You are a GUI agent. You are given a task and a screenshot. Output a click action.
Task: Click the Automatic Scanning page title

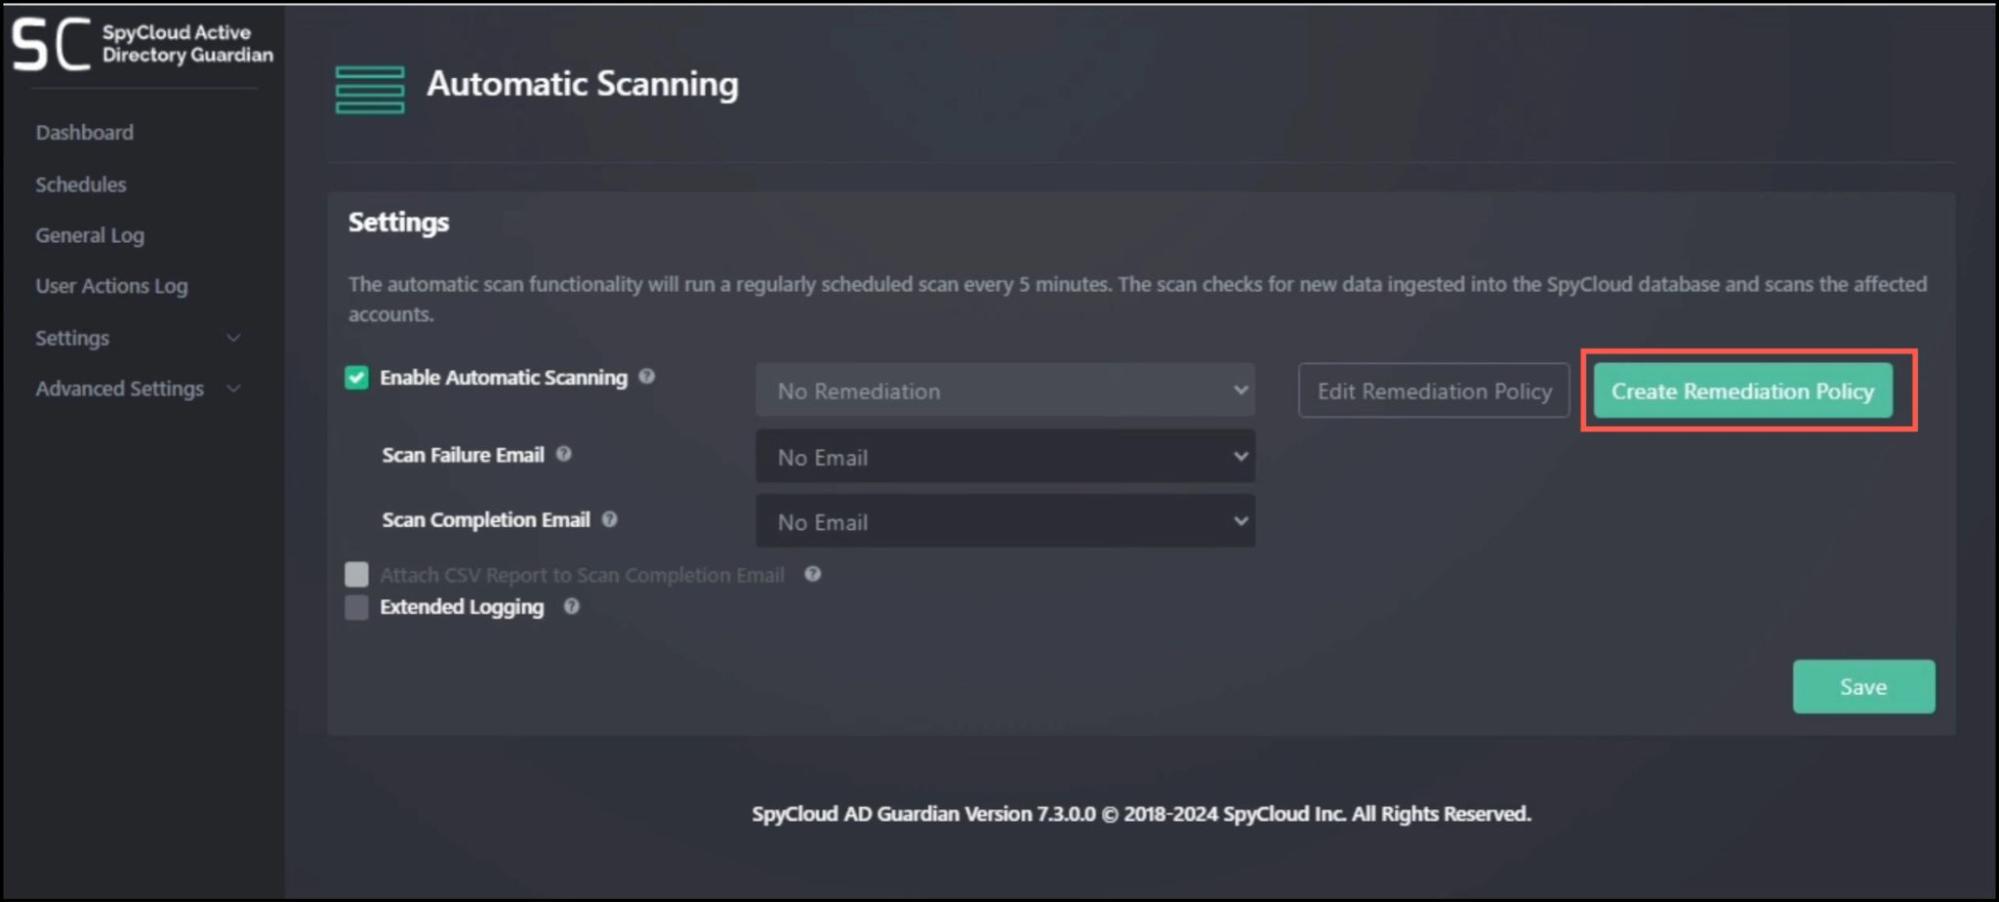click(583, 84)
